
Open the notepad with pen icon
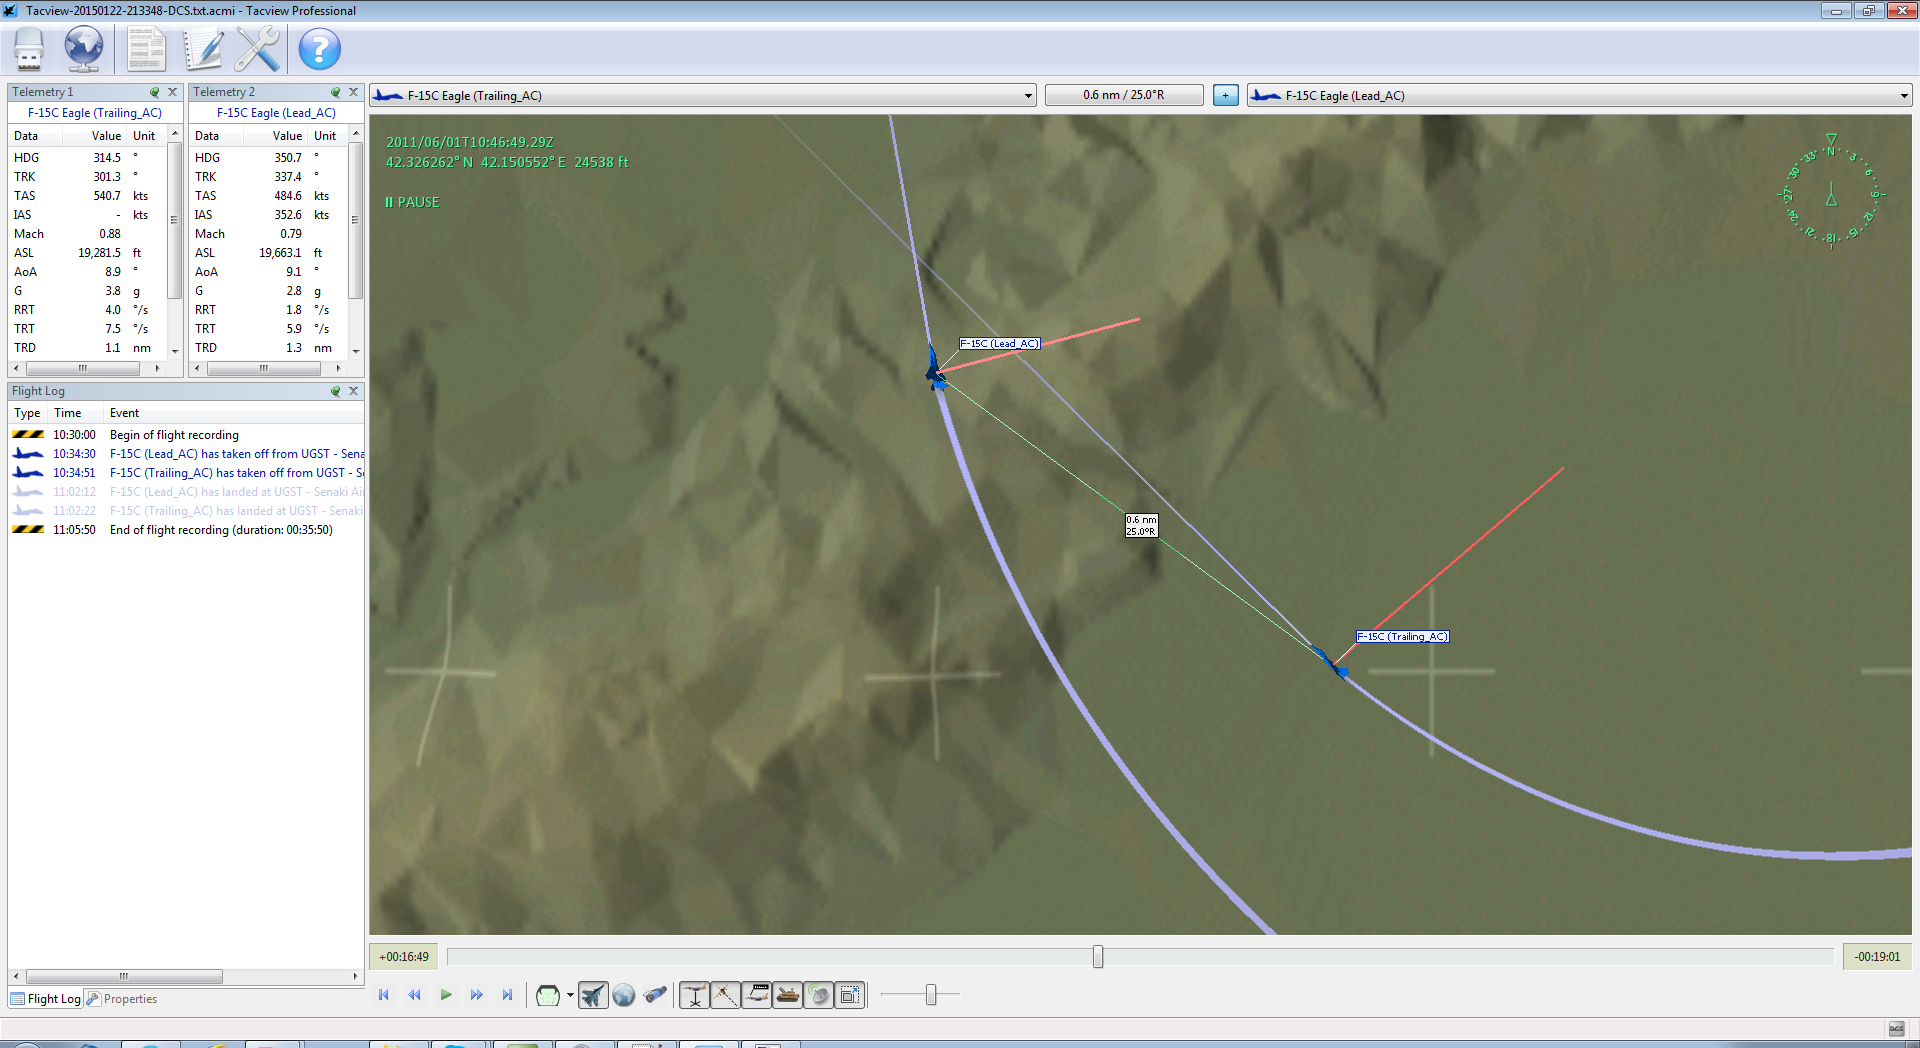[x=204, y=49]
